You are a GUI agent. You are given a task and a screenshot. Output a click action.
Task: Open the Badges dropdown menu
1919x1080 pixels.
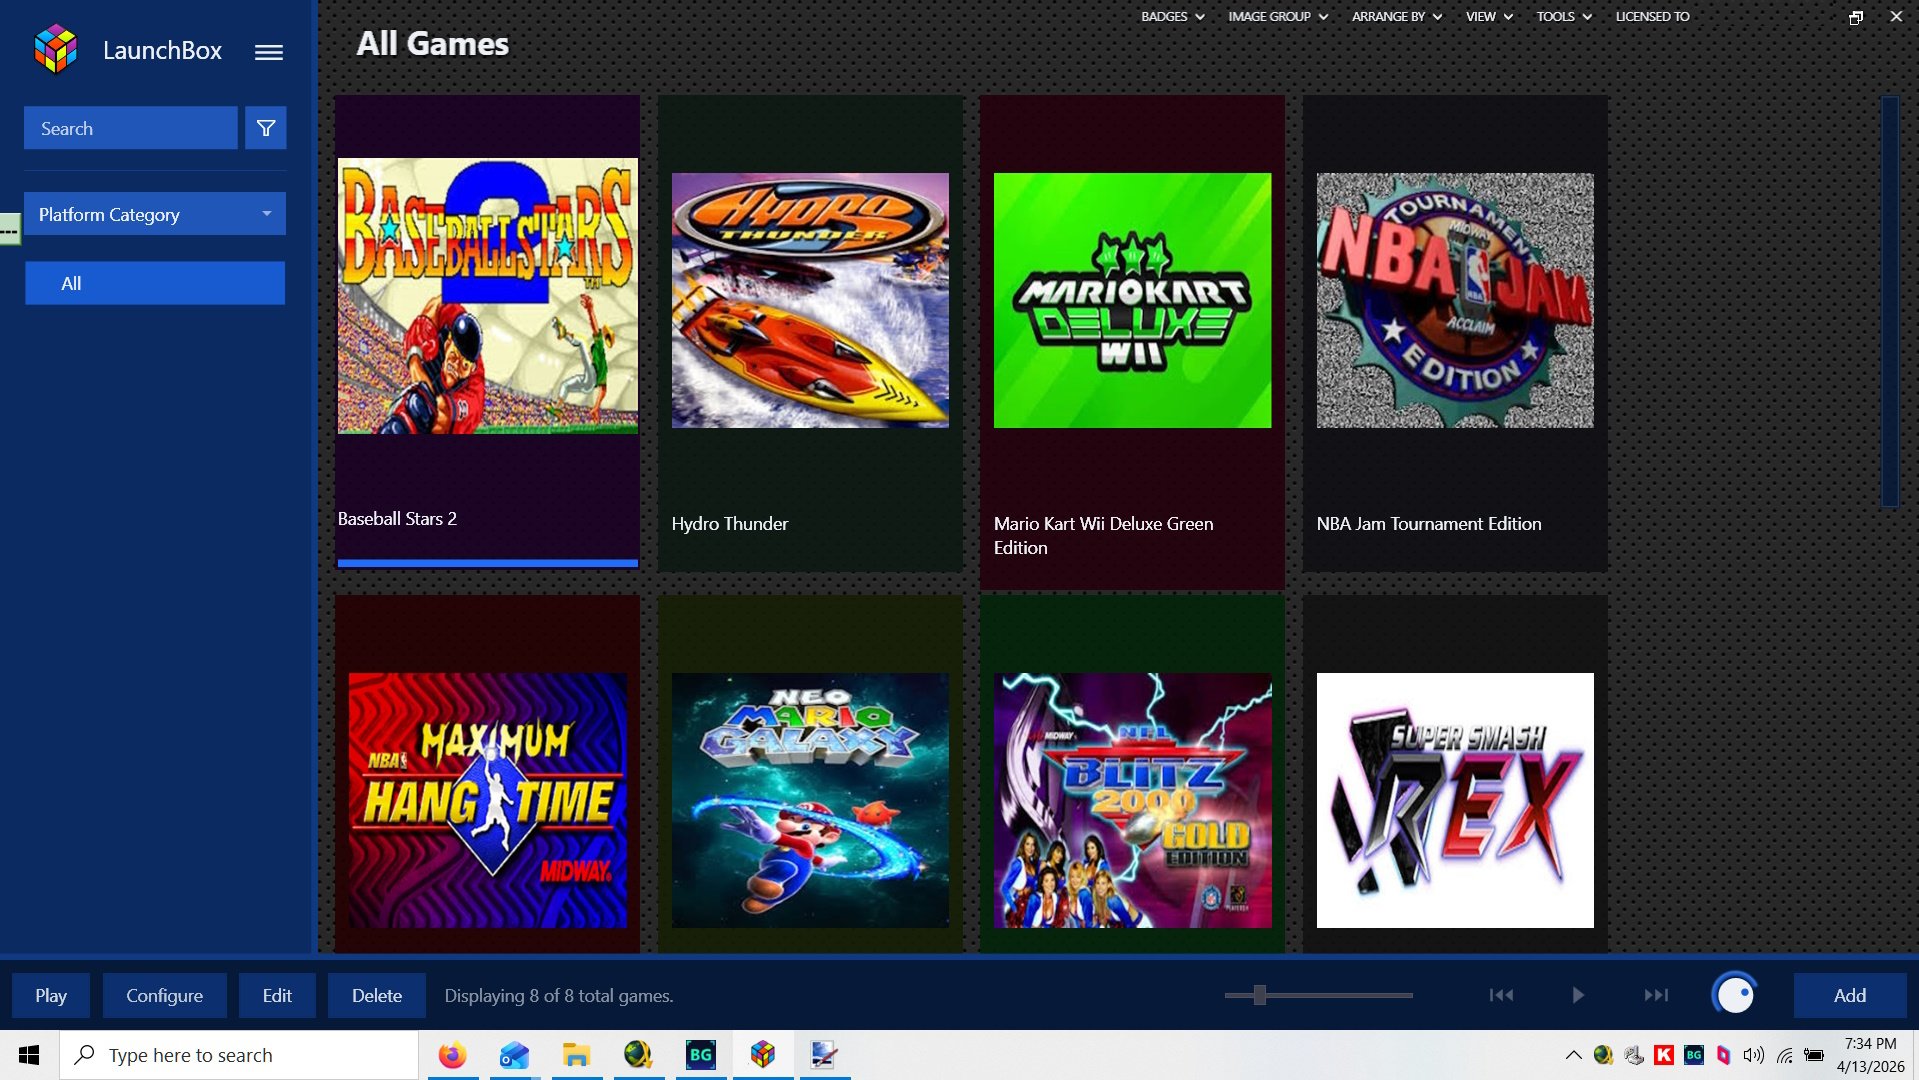coord(1172,17)
